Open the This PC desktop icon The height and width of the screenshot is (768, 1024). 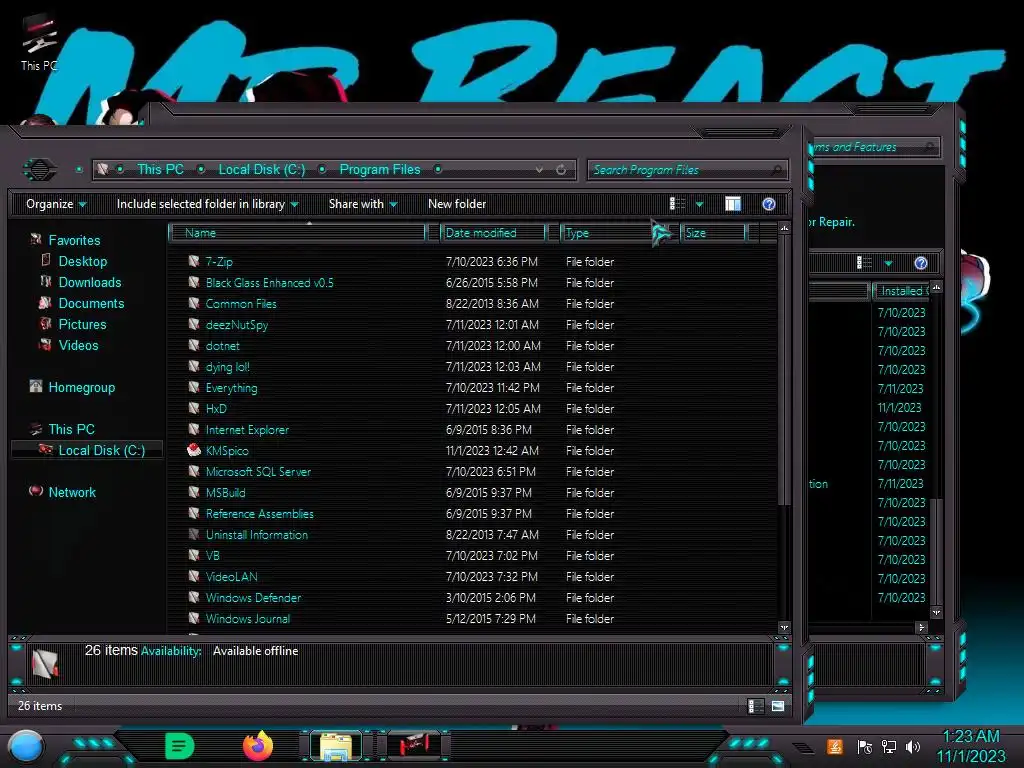39,43
